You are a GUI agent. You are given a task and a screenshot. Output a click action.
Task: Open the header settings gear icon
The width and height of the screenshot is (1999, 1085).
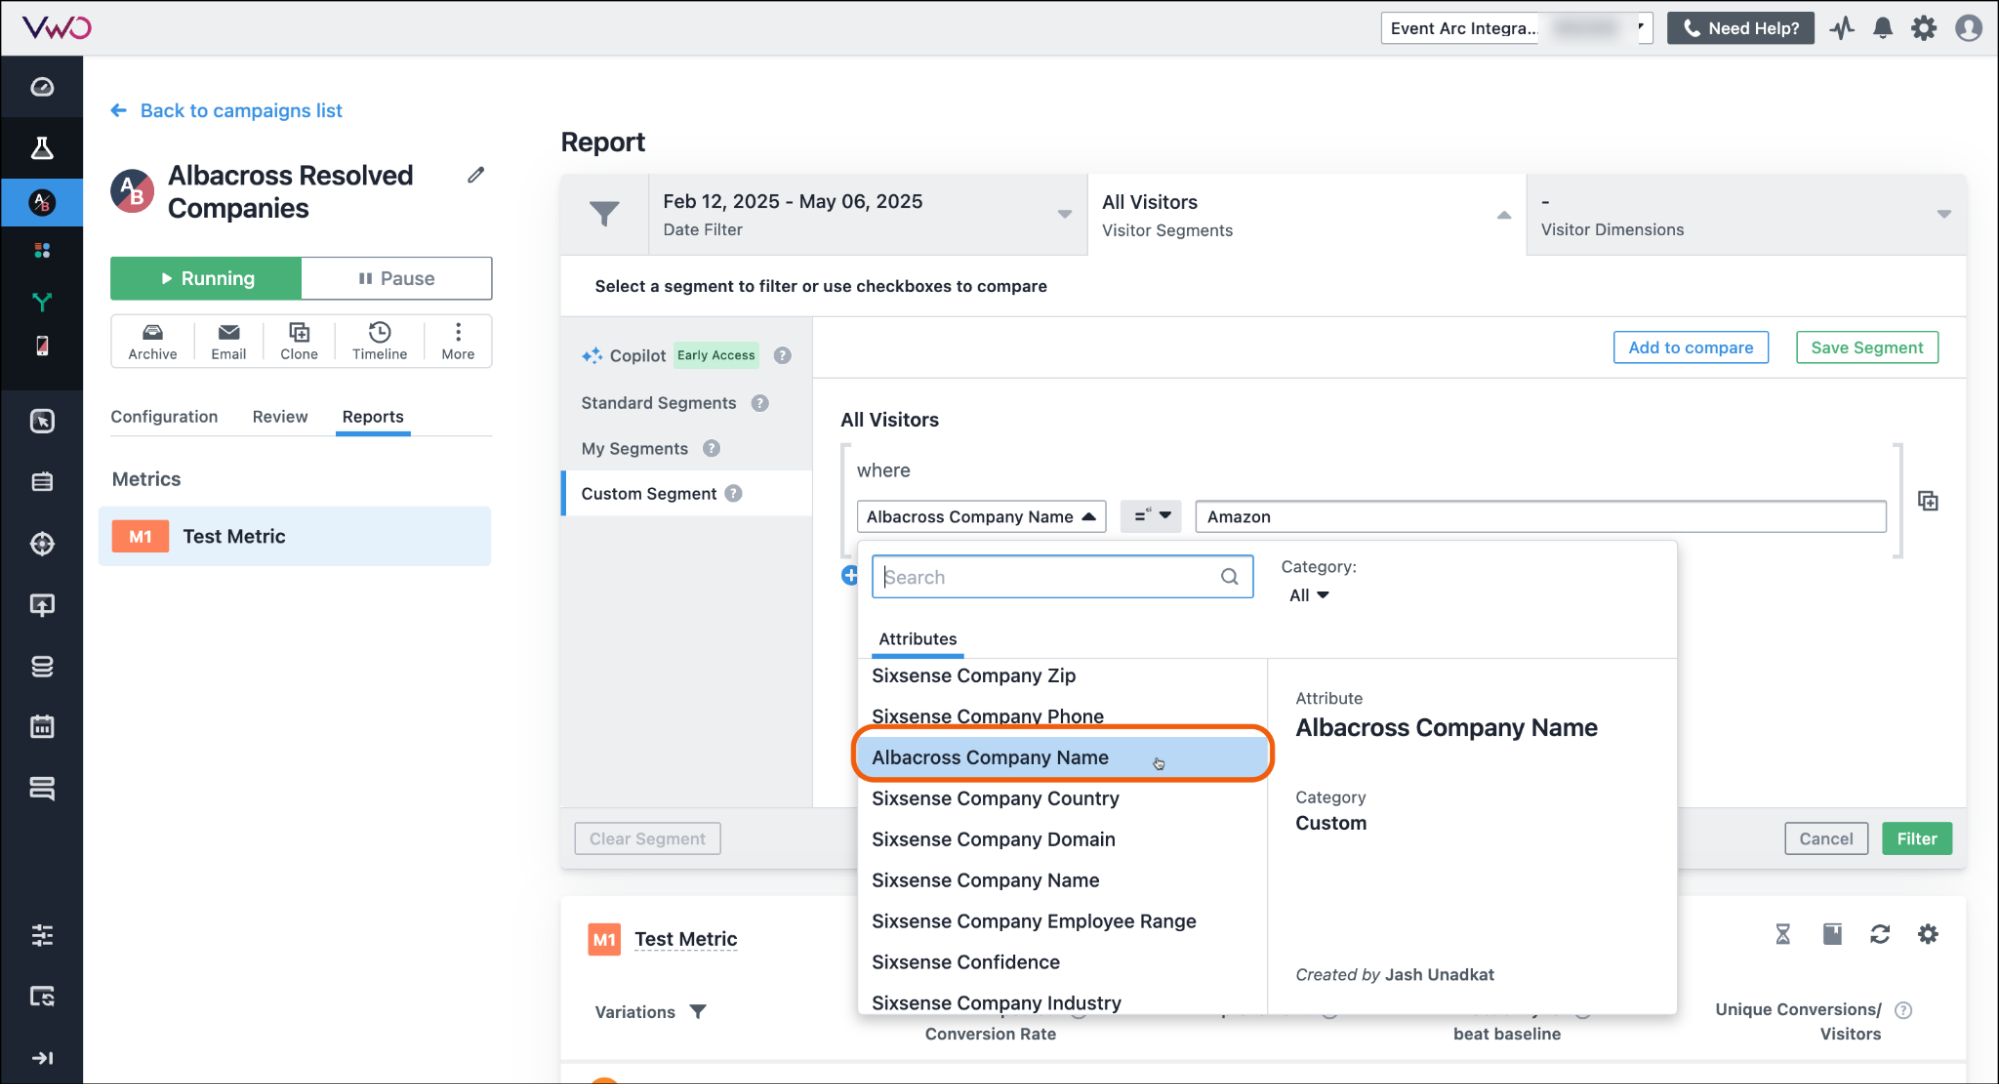coord(1923,28)
